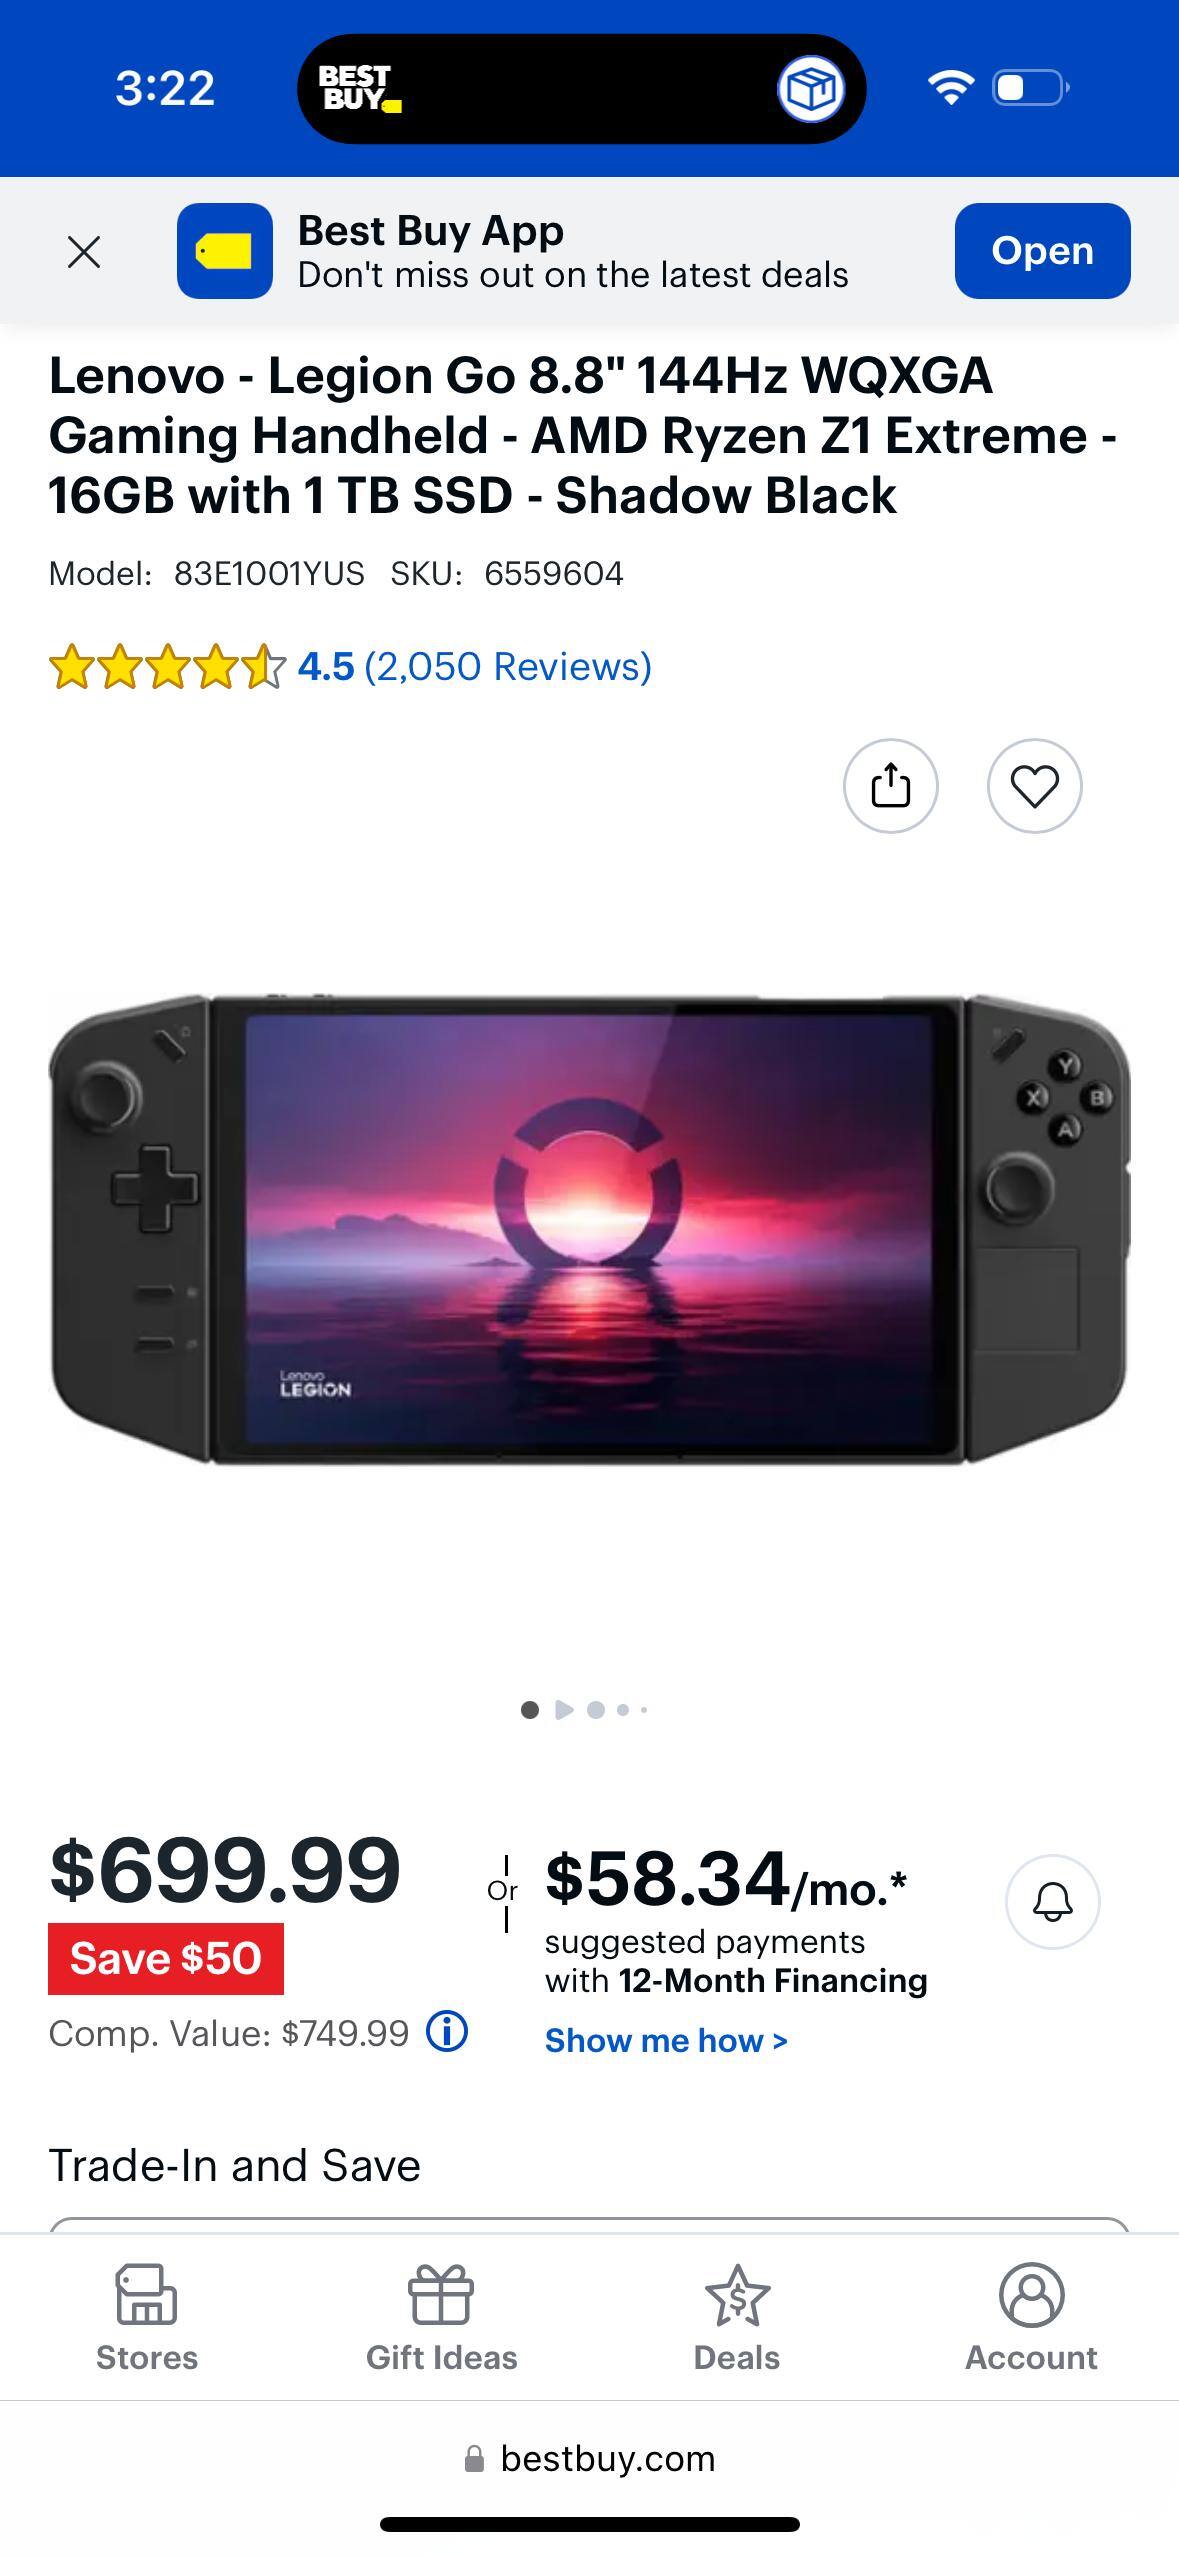The image size is (1179, 2556).
Task: Go to the Deals tab
Action: (x=736, y=2318)
